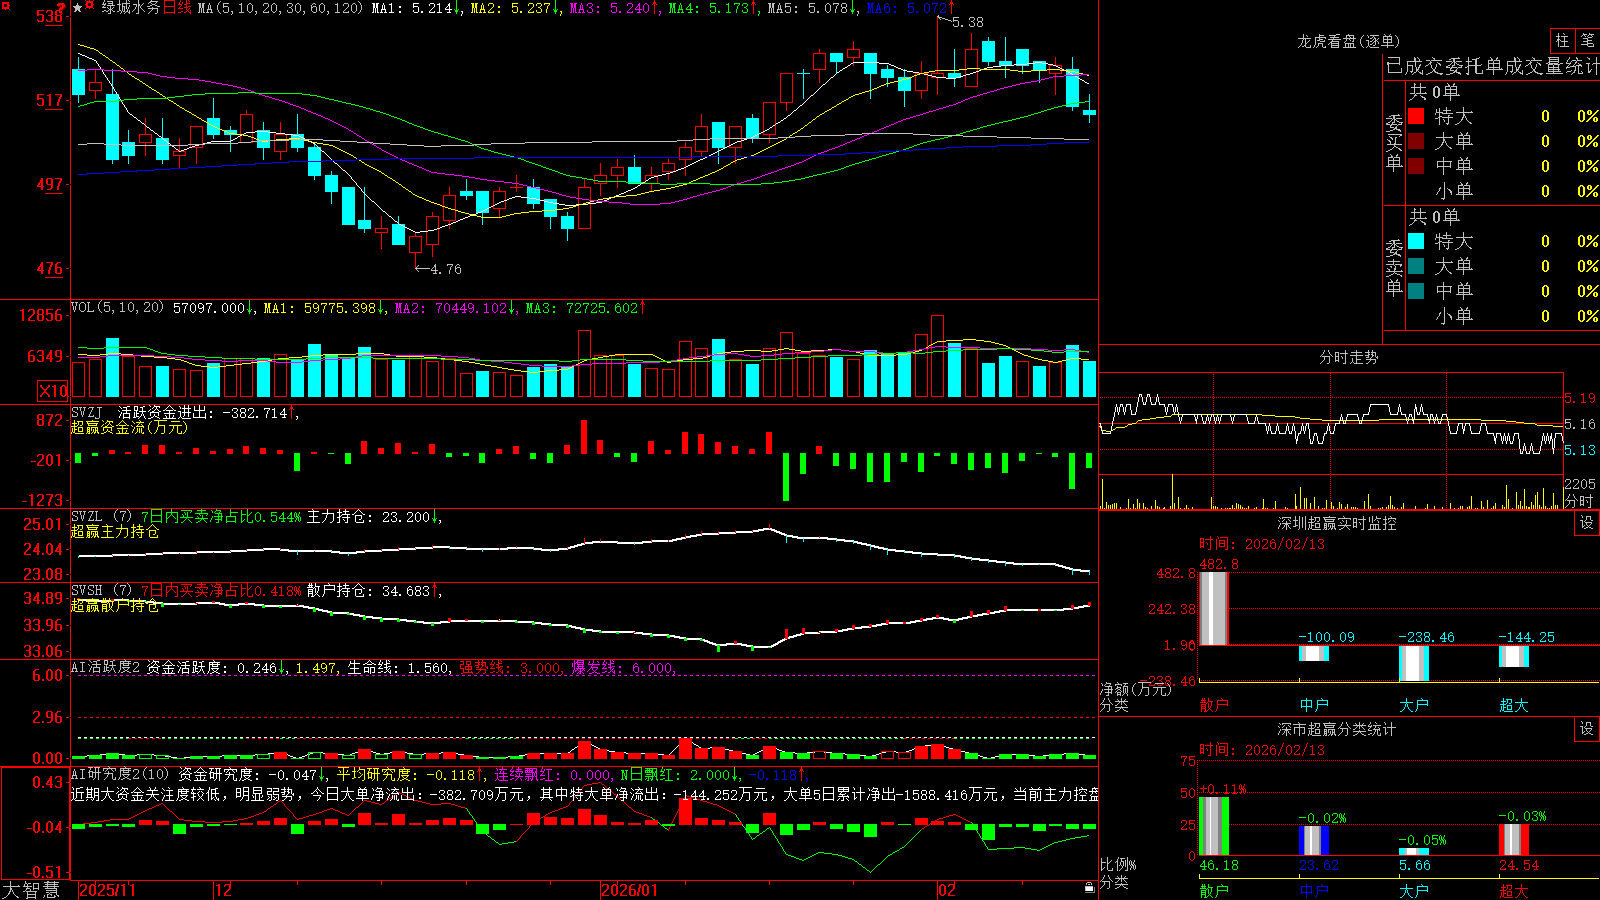
Task: Click the teal 大单 swatch under 委卖单
Action: 1416,266
